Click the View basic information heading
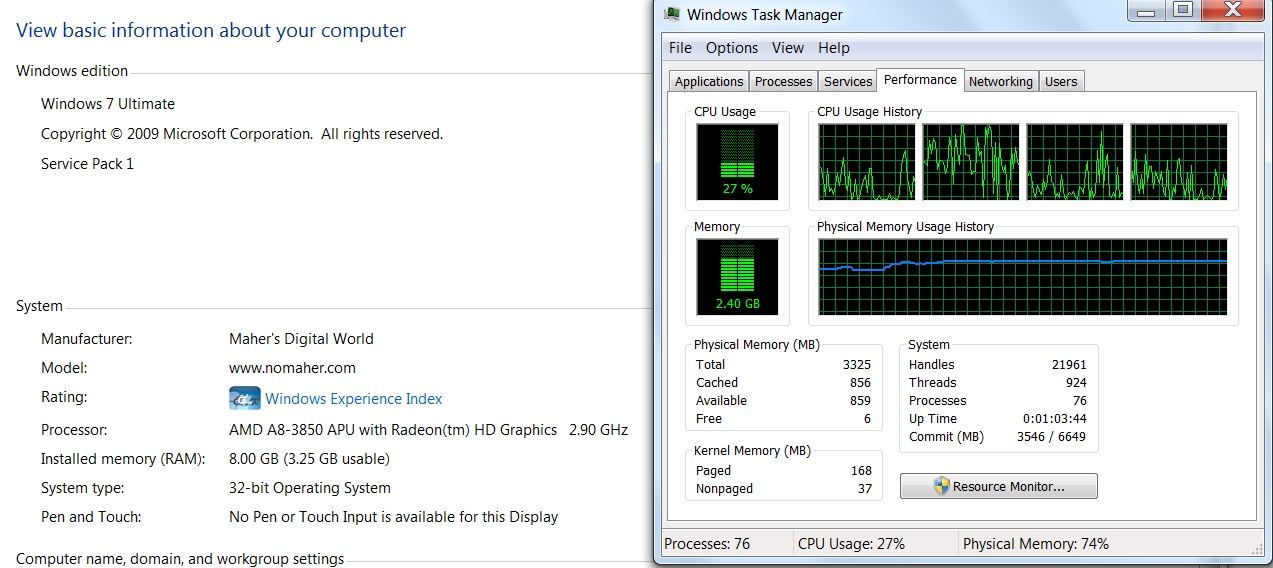Screen dimensions: 1273x568 pyautogui.click(x=211, y=30)
